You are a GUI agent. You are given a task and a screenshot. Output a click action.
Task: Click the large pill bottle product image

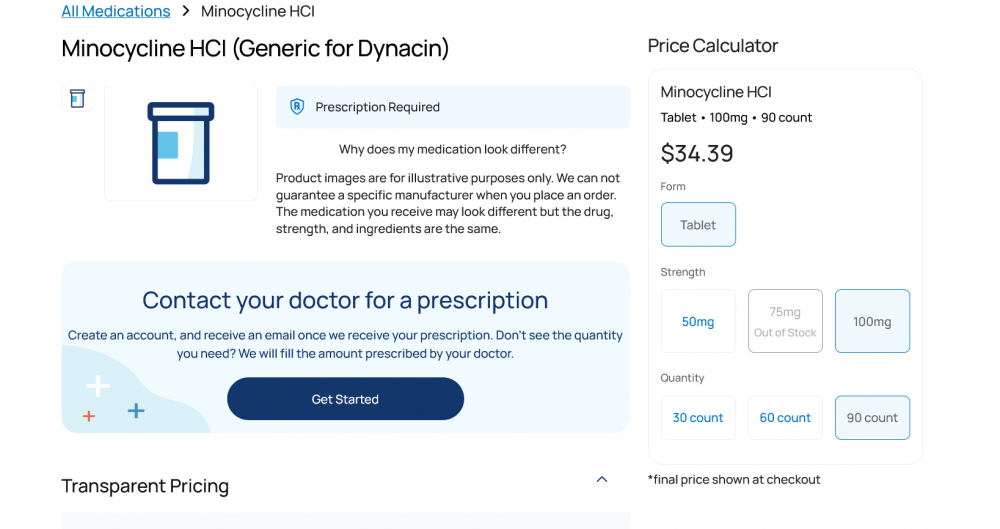181,143
